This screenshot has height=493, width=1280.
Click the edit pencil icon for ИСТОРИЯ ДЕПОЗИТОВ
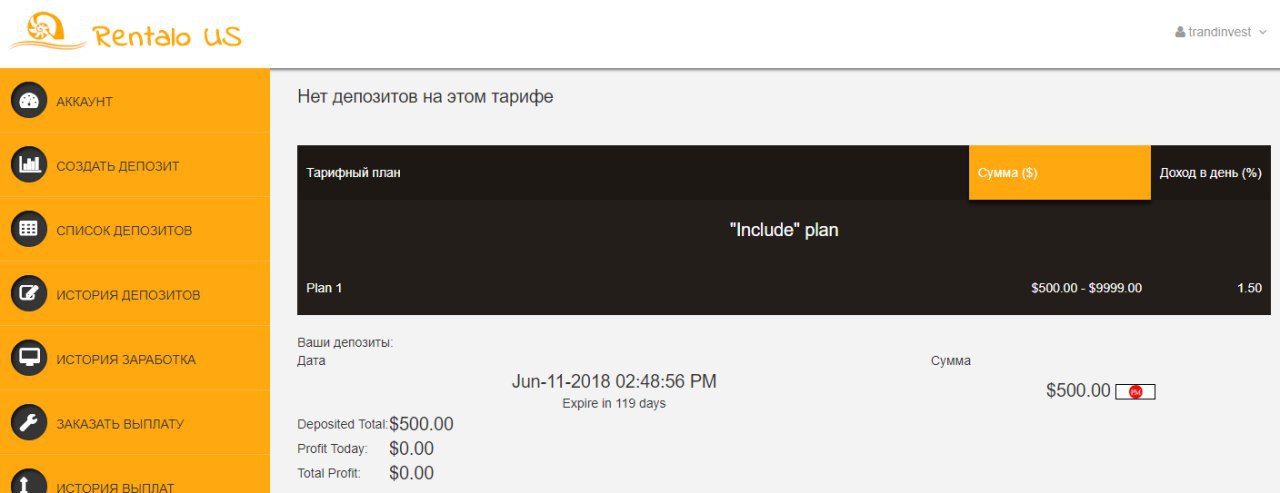(x=28, y=294)
